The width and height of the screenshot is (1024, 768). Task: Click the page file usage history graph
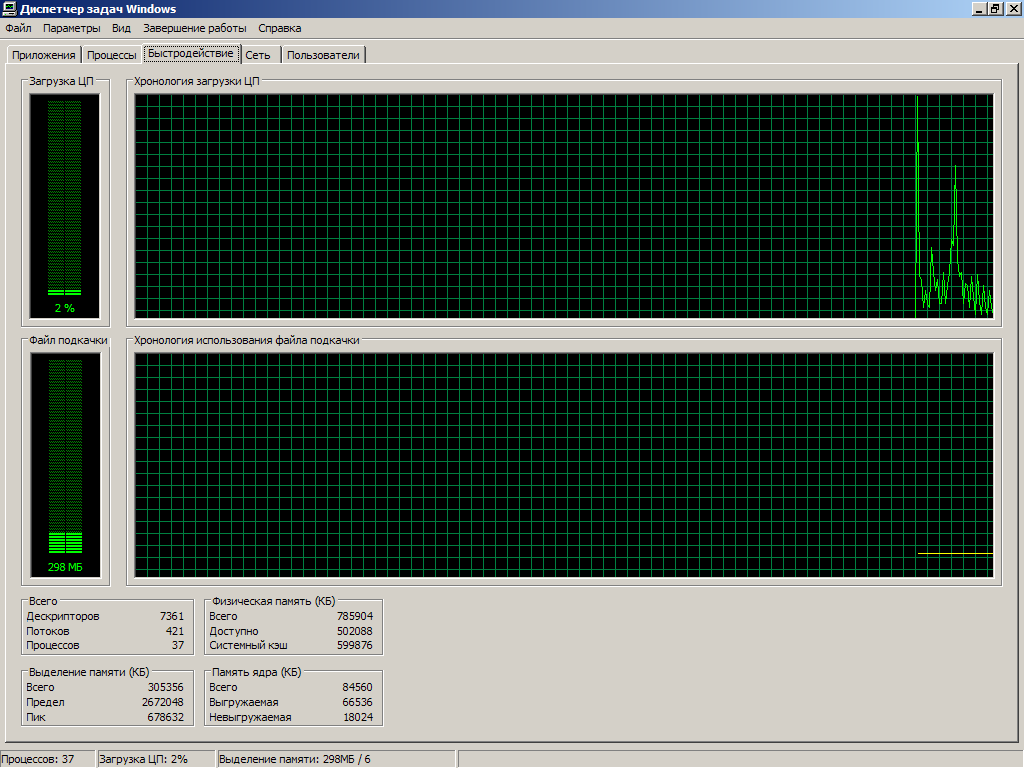(x=563, y=465)
